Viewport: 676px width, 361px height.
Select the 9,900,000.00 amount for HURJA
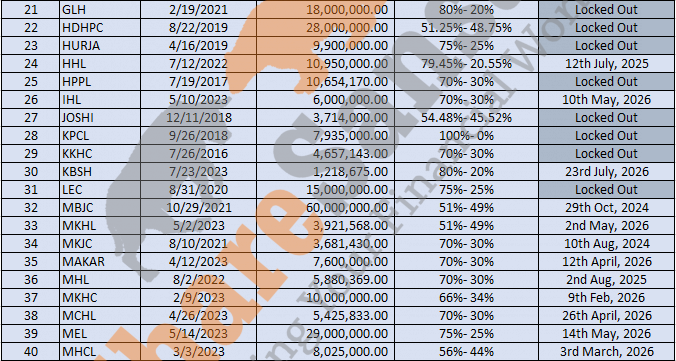pos(325,46)
